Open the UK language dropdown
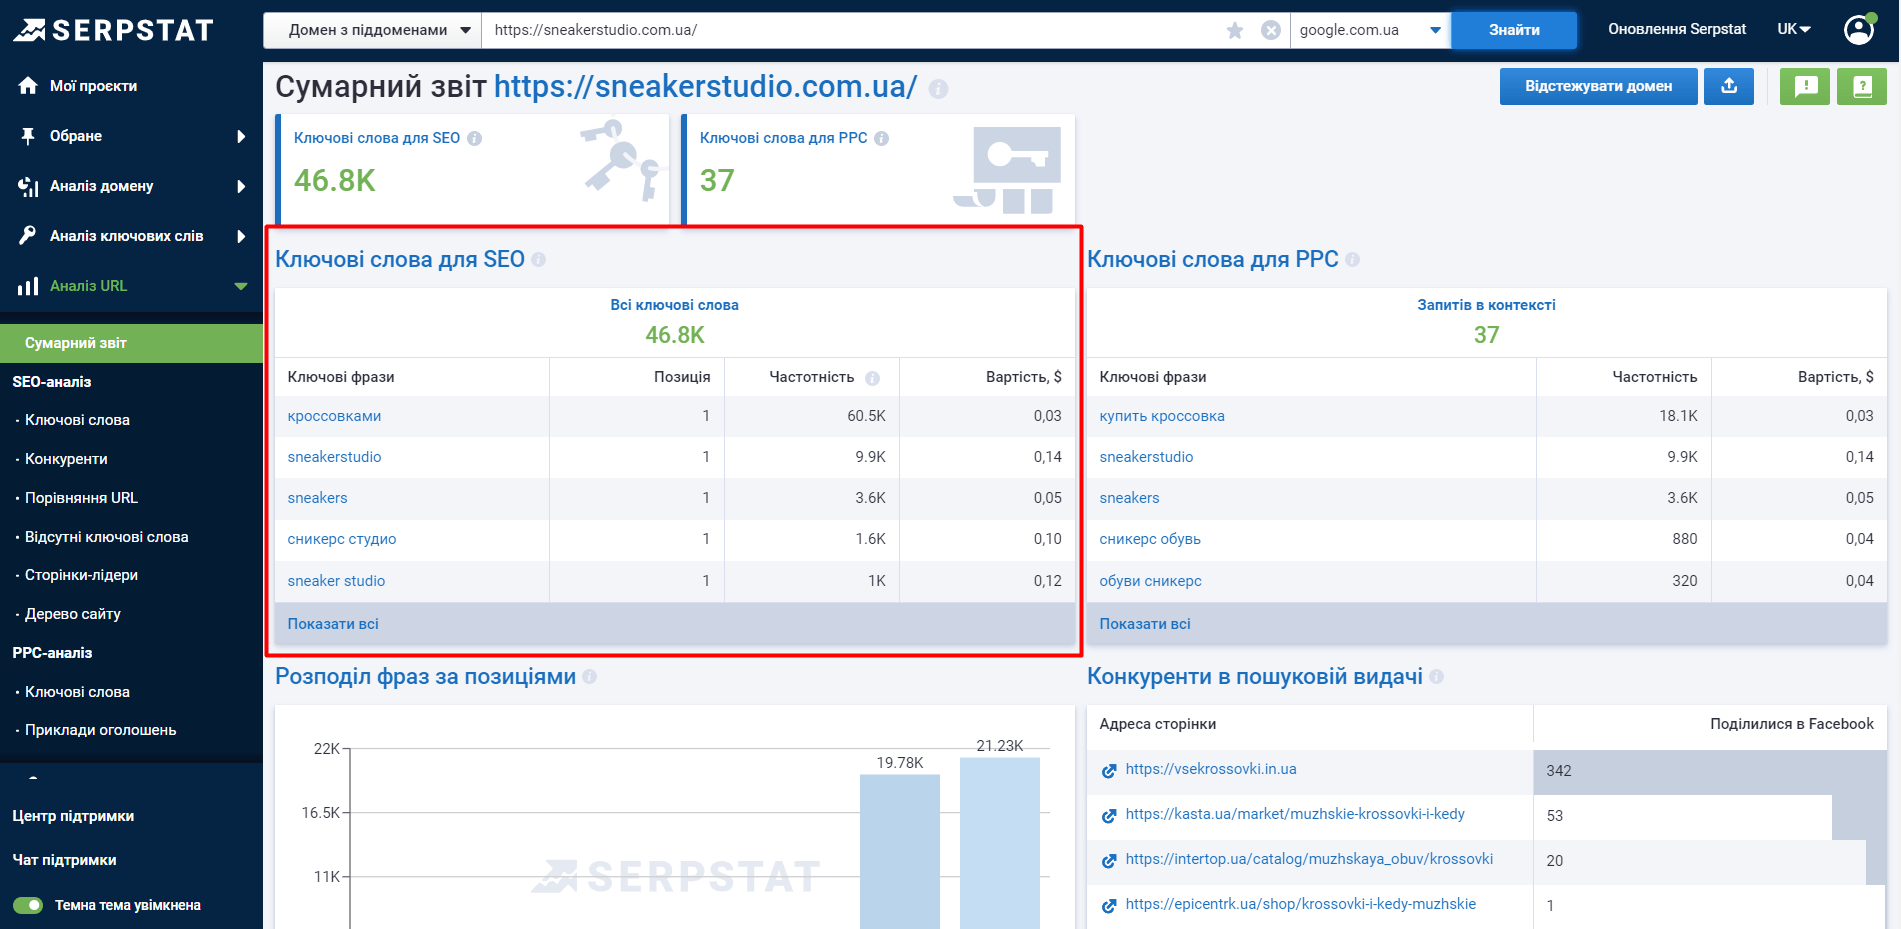 click(x=1793, y=29)
